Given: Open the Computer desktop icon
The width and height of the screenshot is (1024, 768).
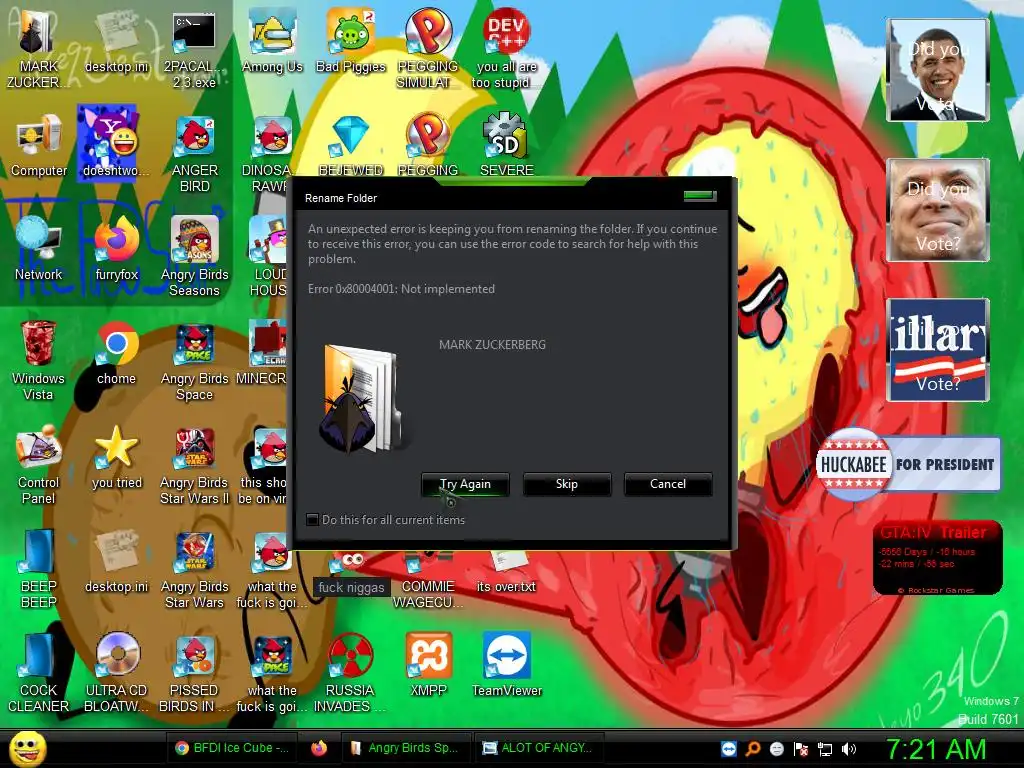Looking at the screenshot, I should [39, 147].
